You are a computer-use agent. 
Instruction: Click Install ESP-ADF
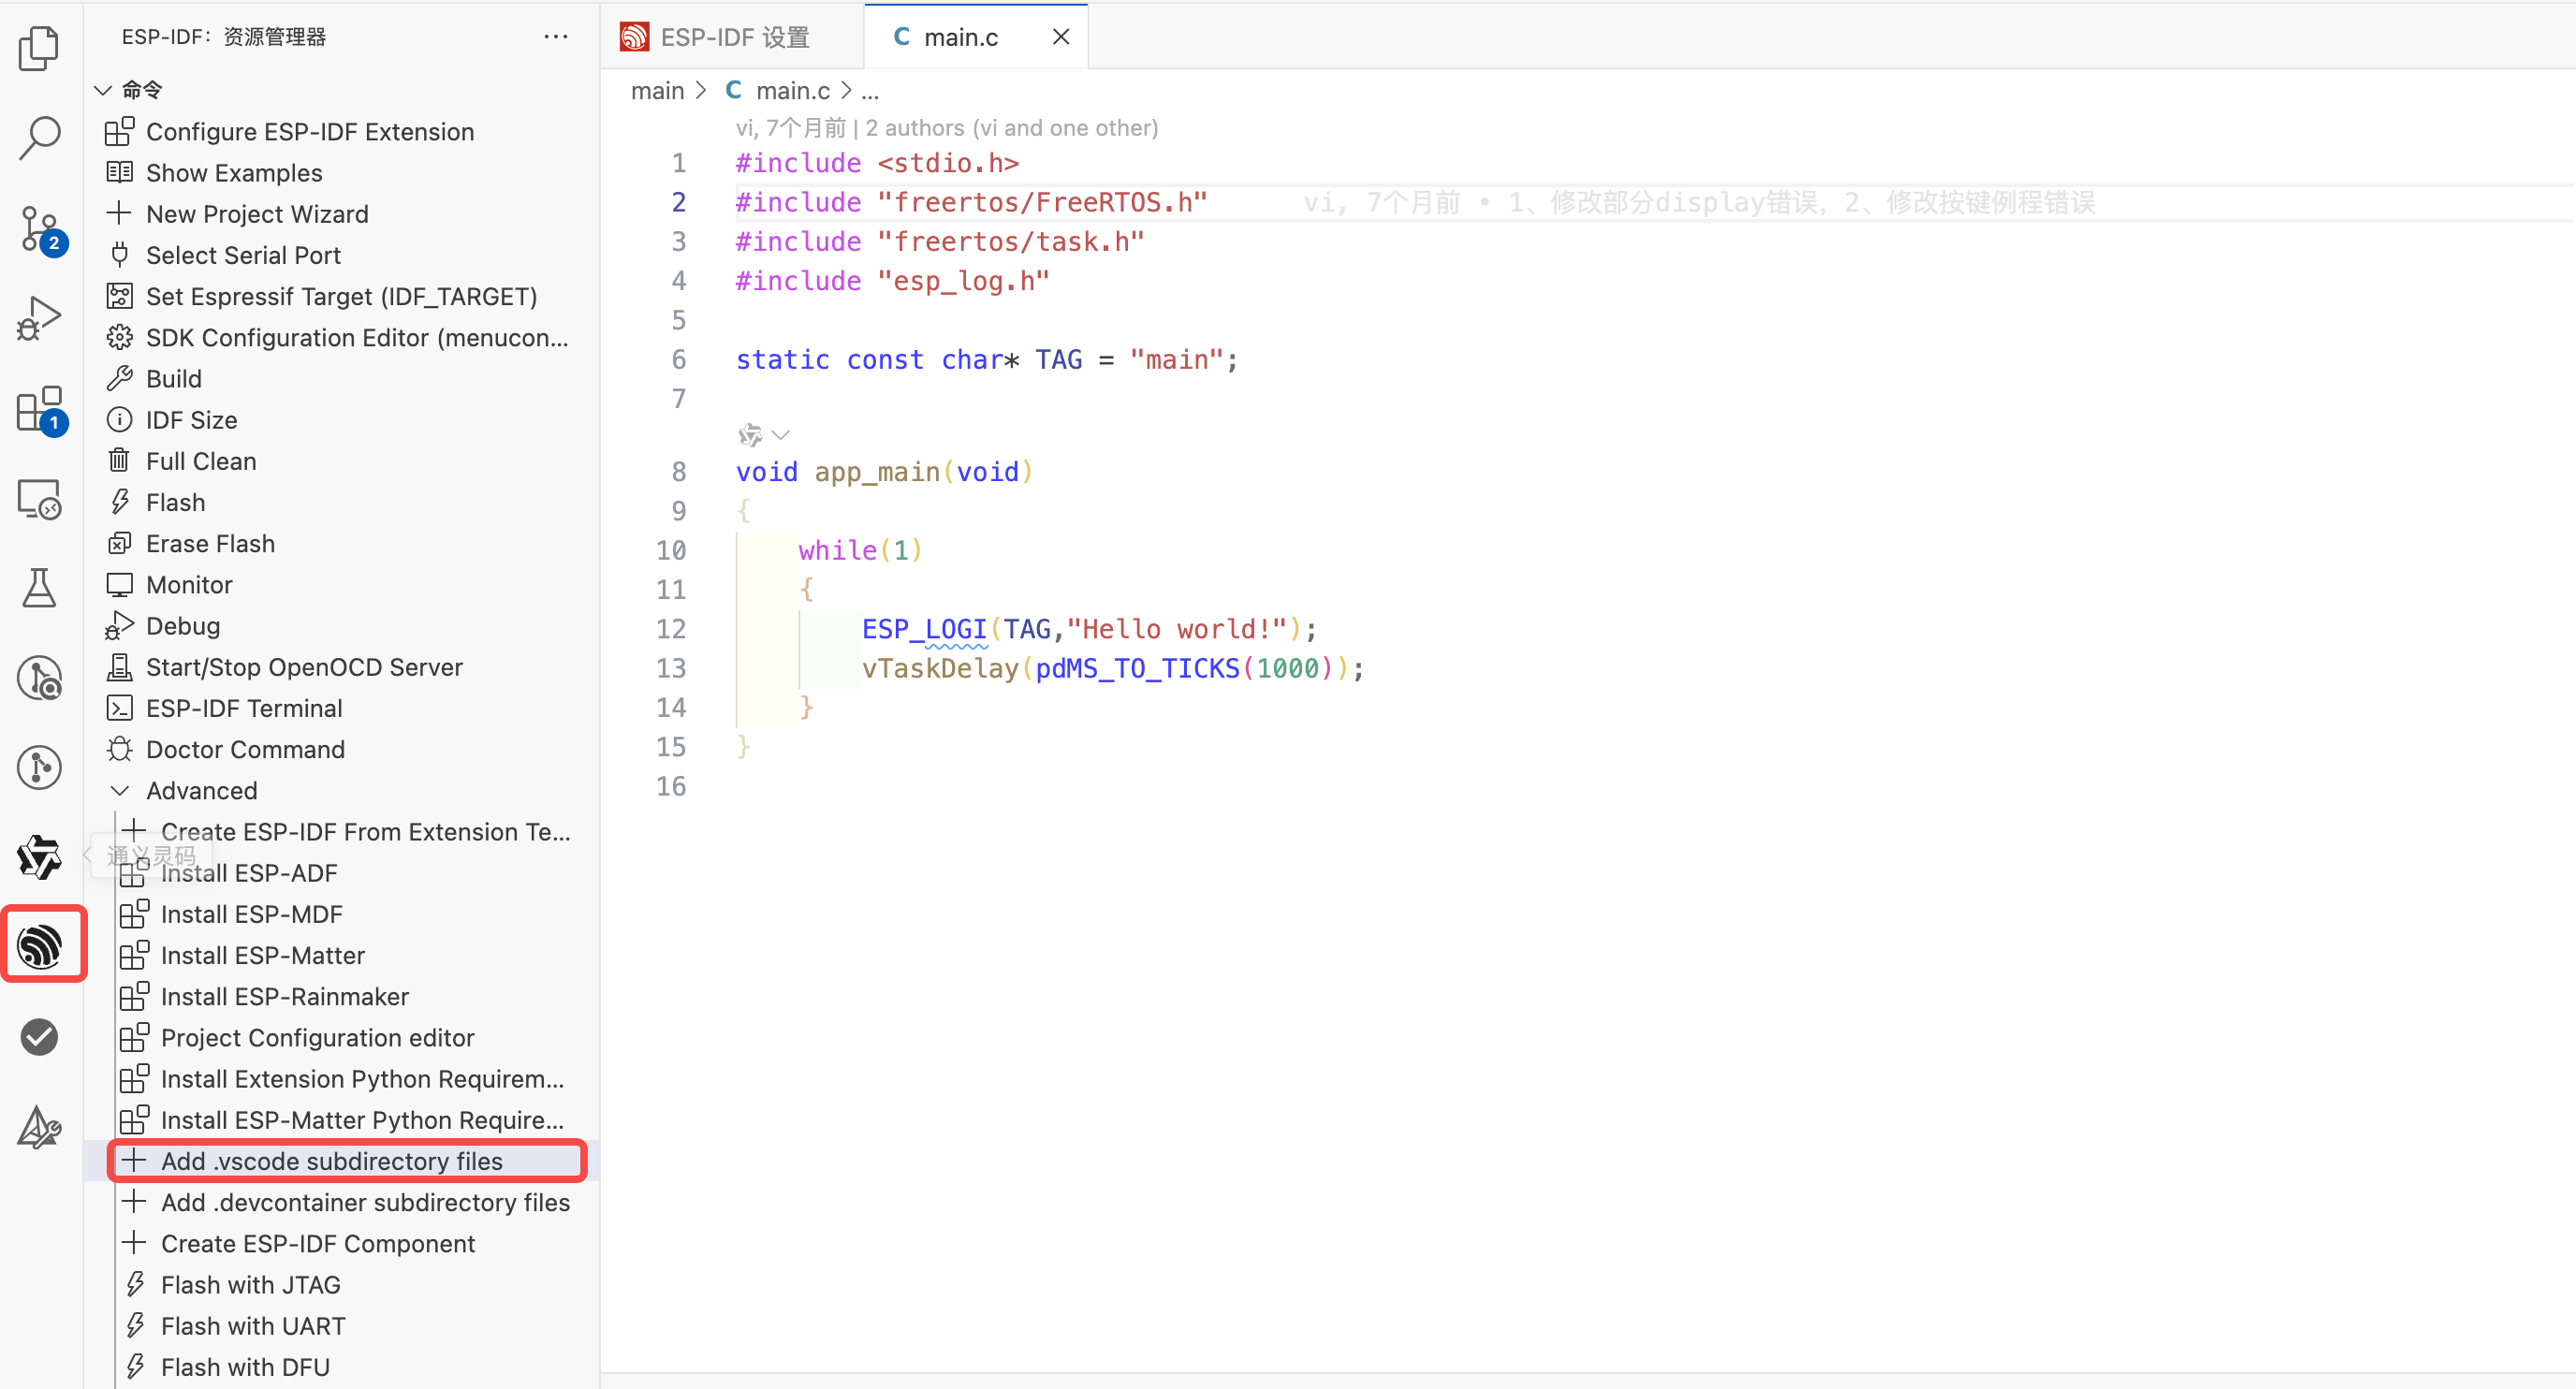pos(249,872)
